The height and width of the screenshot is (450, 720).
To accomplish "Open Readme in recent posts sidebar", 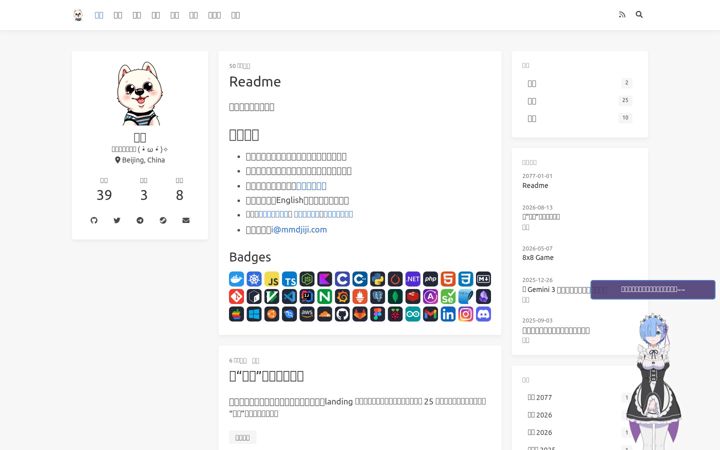I will [x=535, y=186].
